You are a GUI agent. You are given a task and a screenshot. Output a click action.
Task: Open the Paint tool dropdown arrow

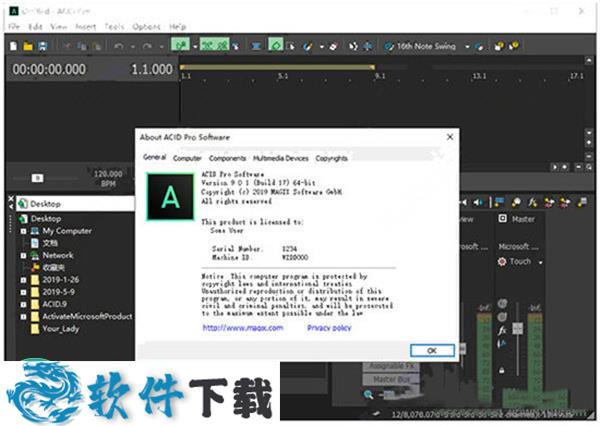point(321,47)
